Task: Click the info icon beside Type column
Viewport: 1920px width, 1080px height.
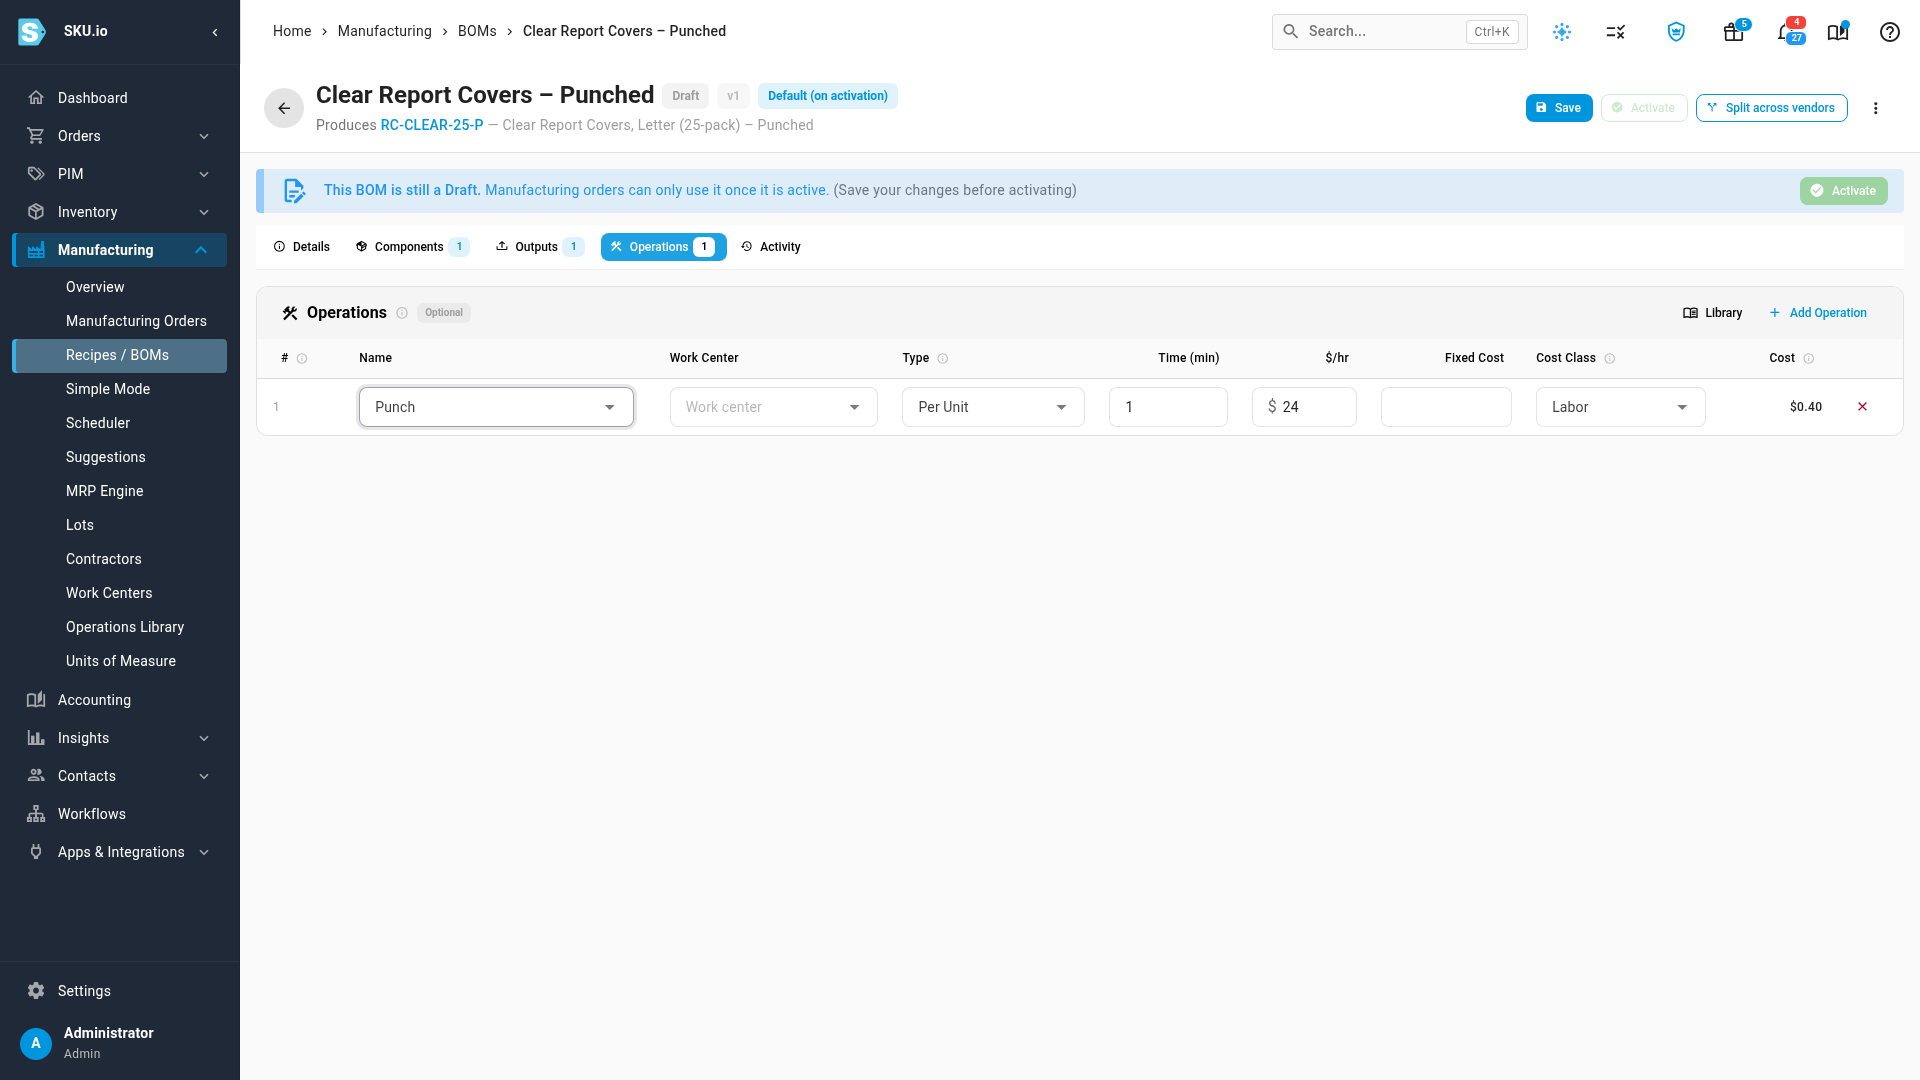Action: (x=943, y=358)
